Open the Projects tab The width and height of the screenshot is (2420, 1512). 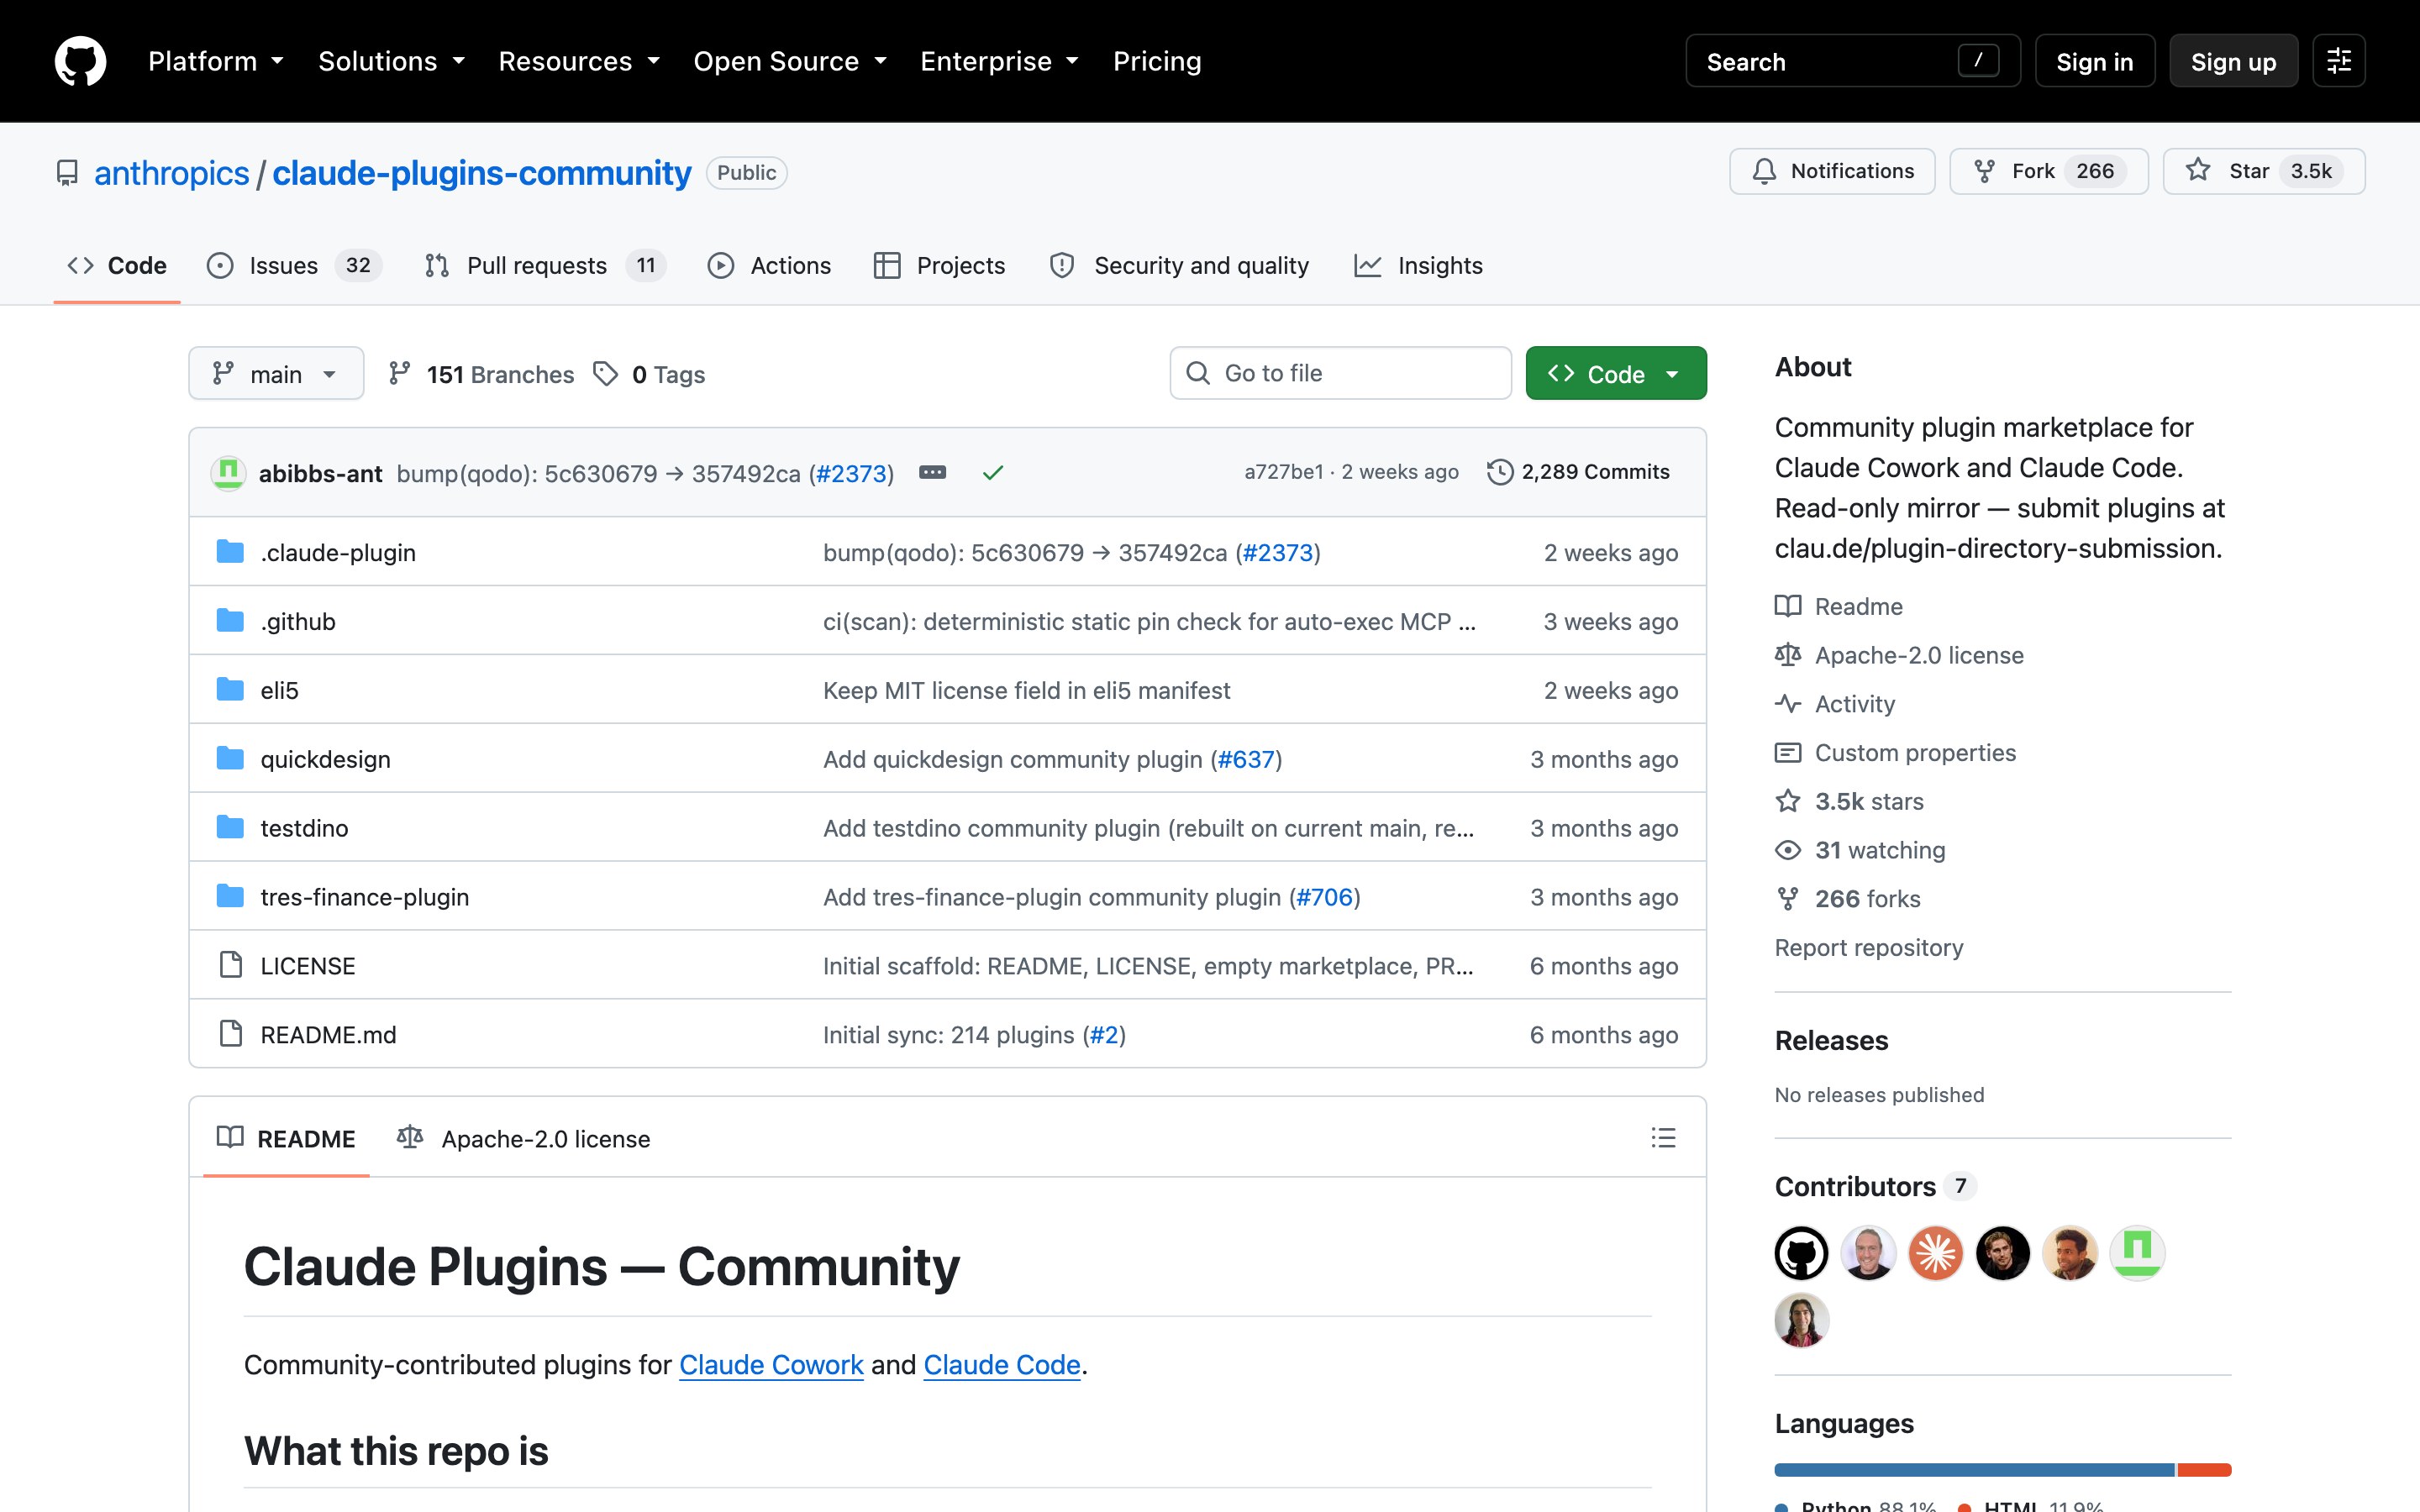(x=939, y=265)
